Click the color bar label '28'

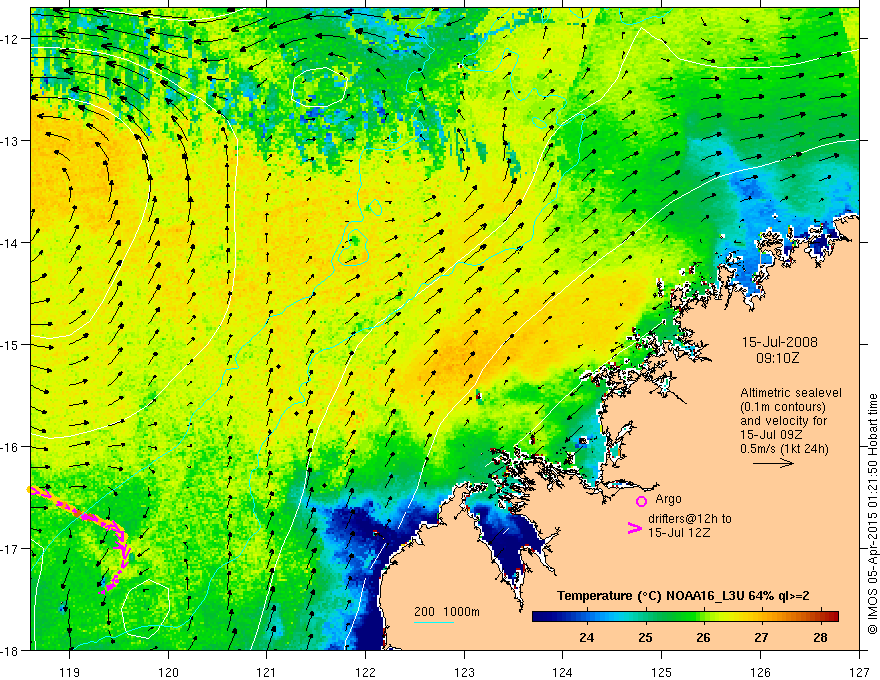click(820, 637)
